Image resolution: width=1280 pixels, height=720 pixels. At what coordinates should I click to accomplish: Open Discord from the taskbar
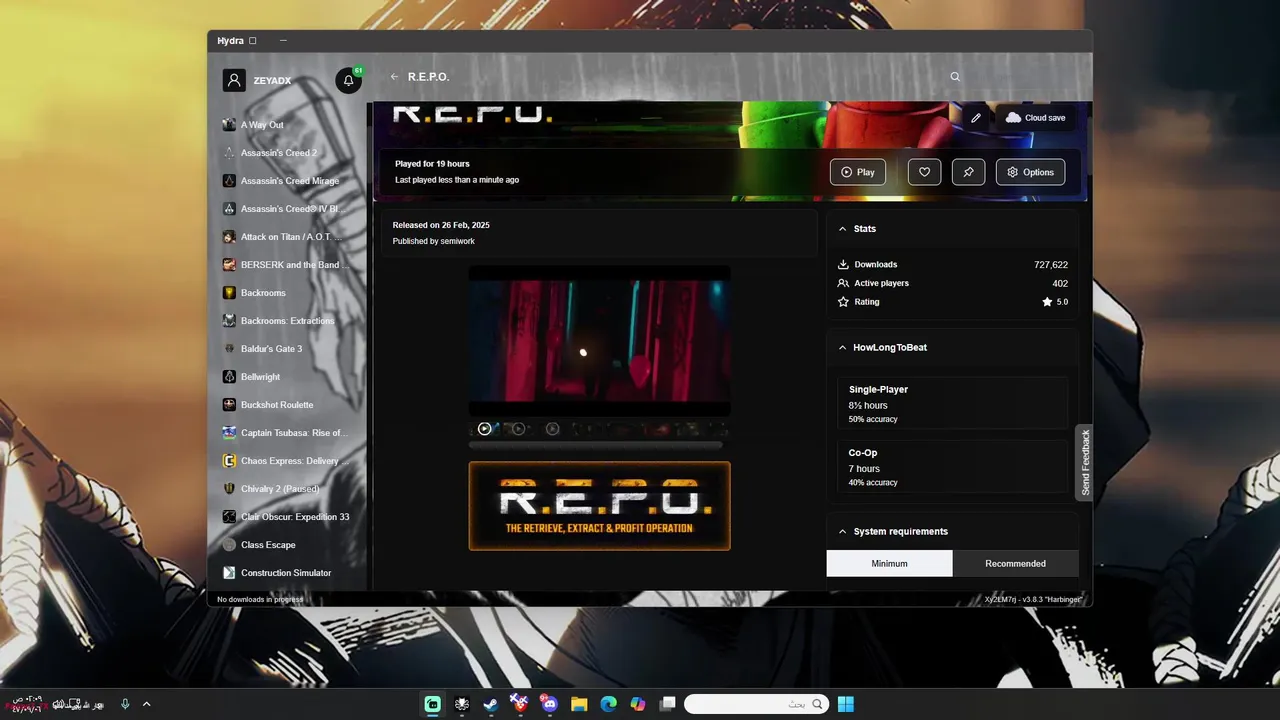pos(549,704)
